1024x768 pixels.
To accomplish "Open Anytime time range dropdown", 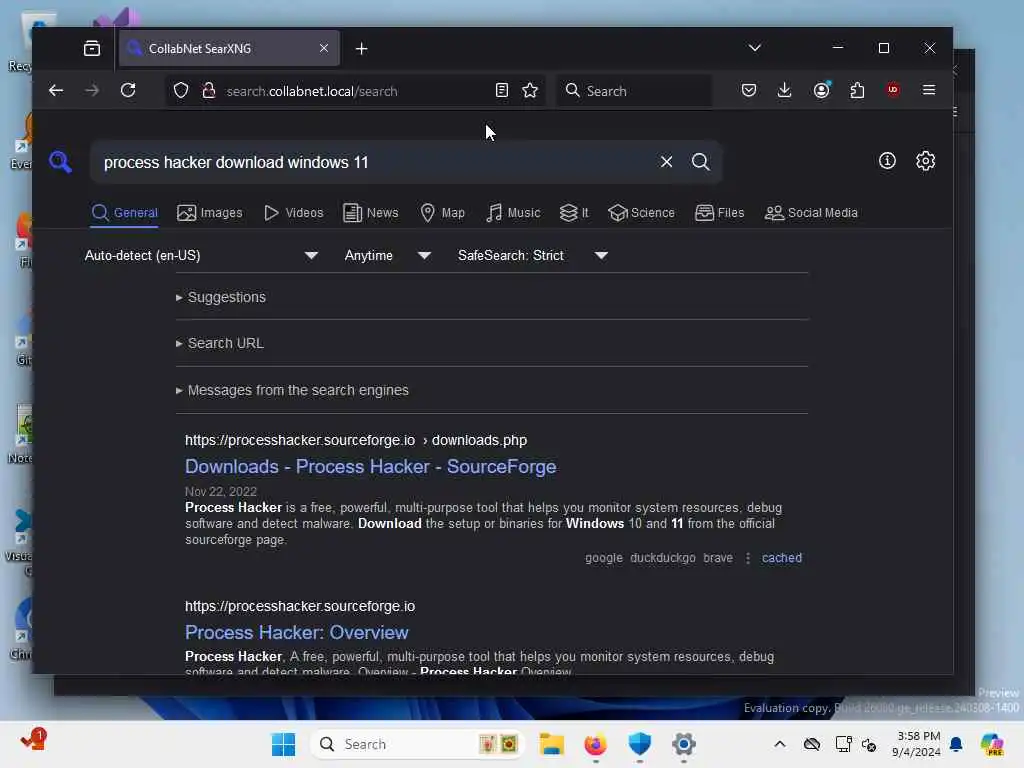I will pyautogui.click(x=388, y=255).
